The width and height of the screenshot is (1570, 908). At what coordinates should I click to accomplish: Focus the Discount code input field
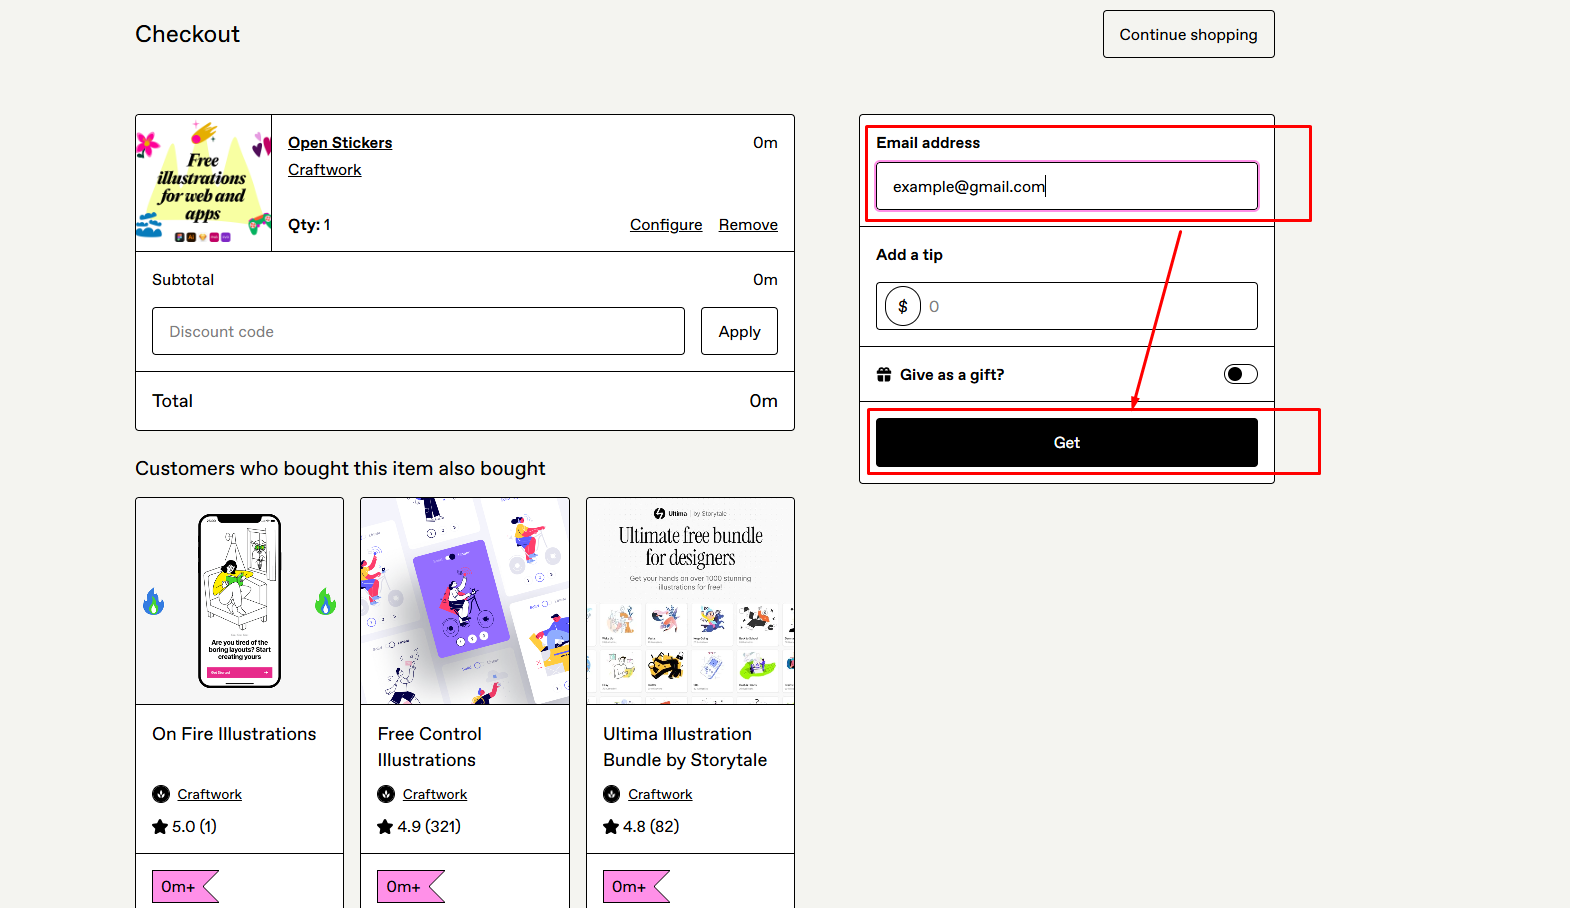[418, 331]
